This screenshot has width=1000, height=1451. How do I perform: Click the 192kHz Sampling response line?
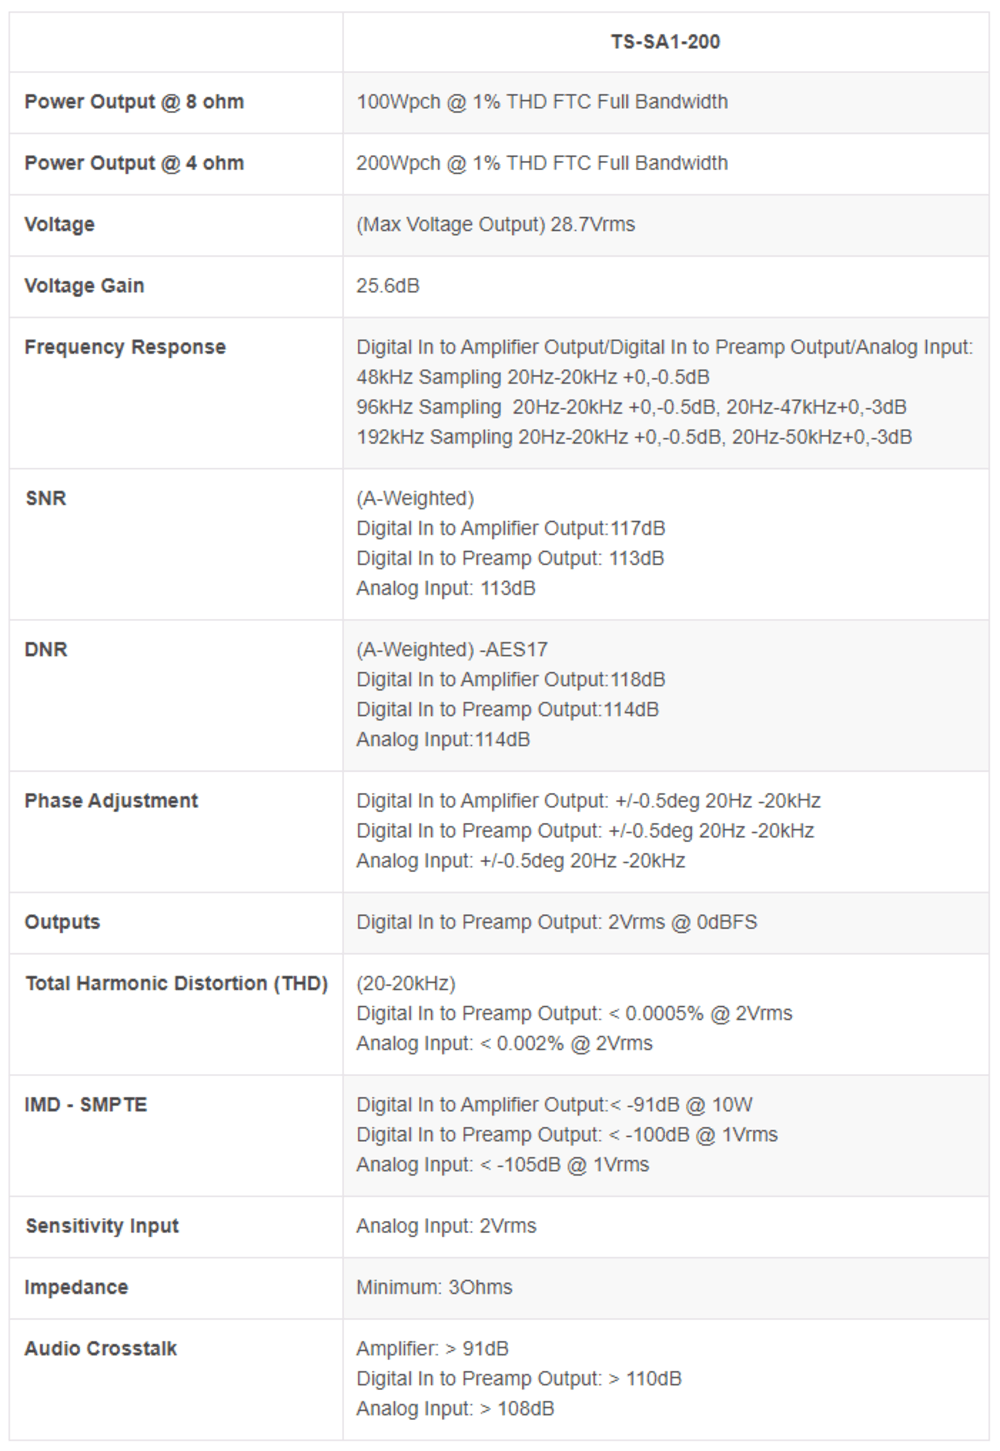(x=634, y=437)
